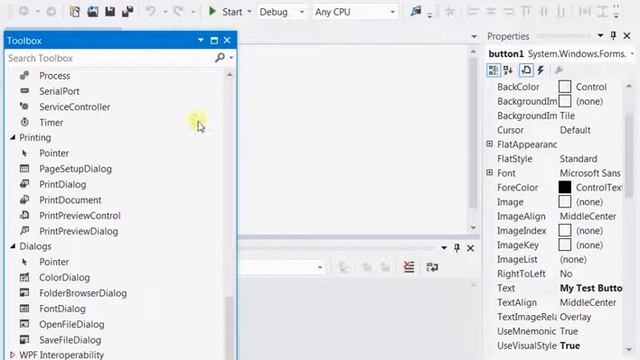Click the Save All toolbar icon
The height and width of the screenshot is (360, 640).
[128, 11]
